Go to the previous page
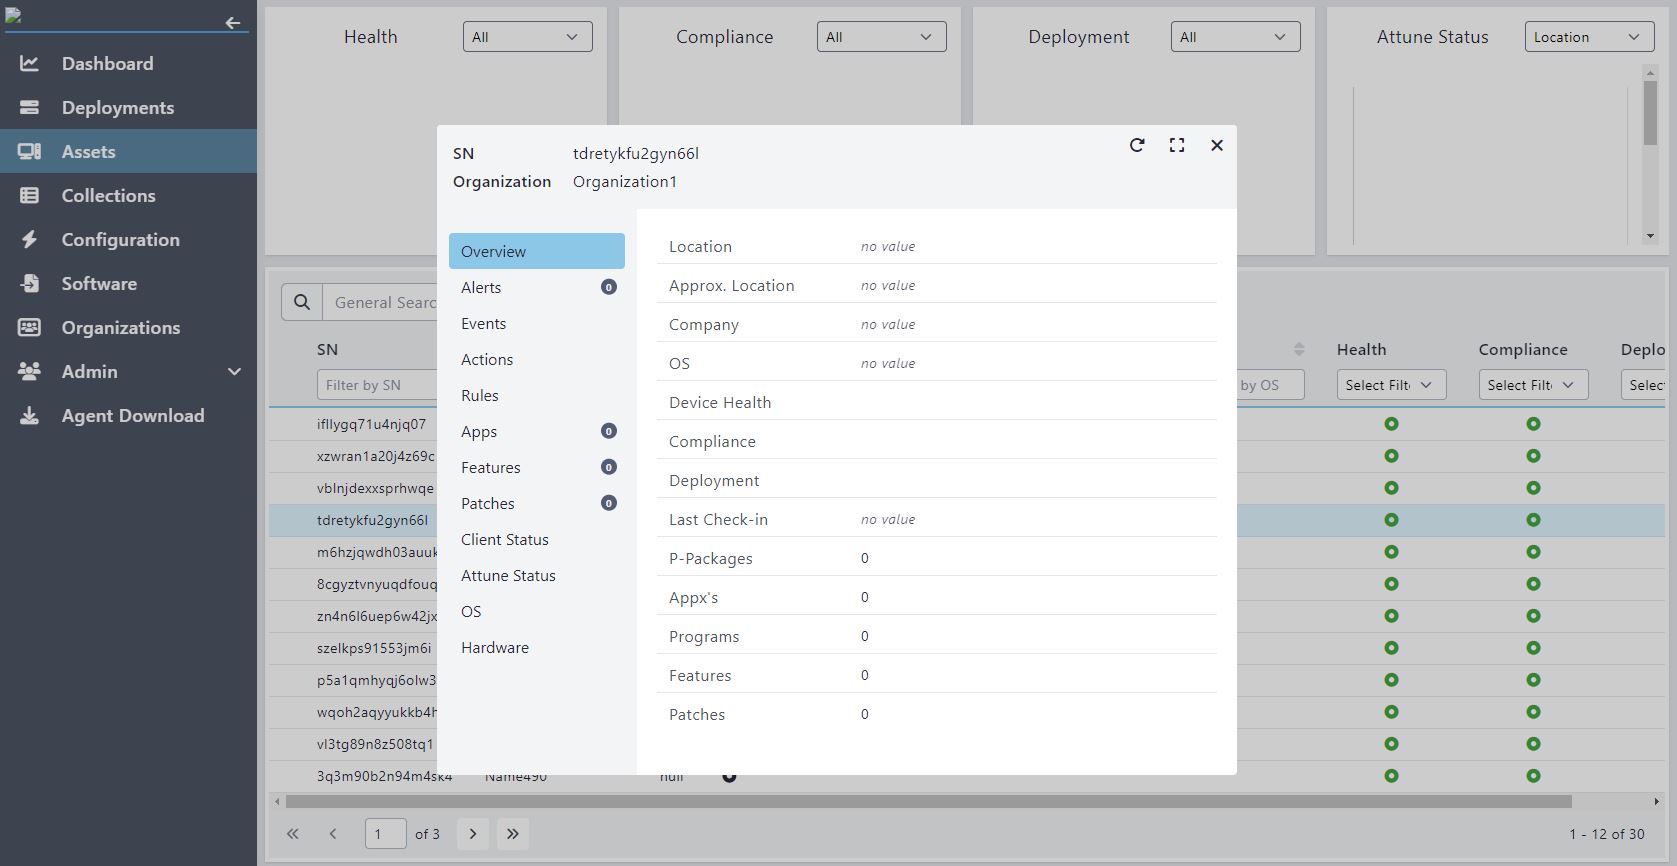 pyautogui.click(x=333, y=833)
